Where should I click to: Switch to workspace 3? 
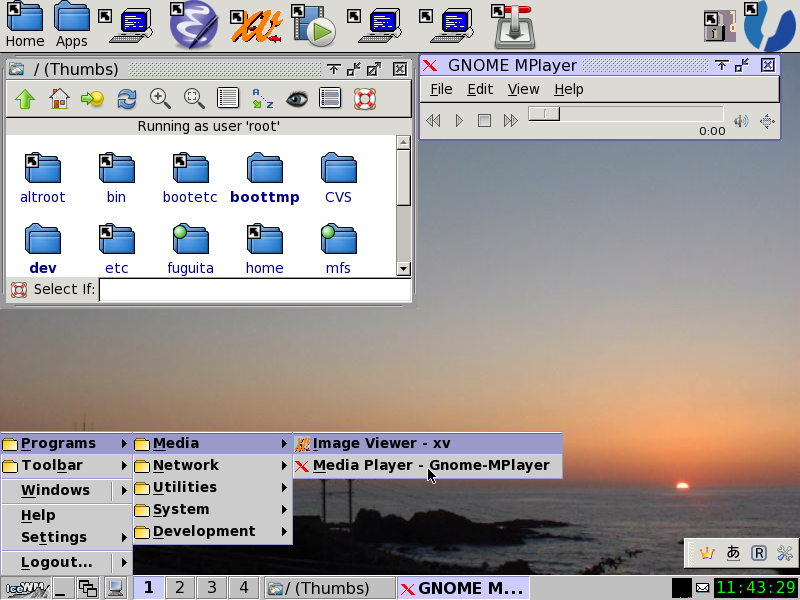[211, 587]
